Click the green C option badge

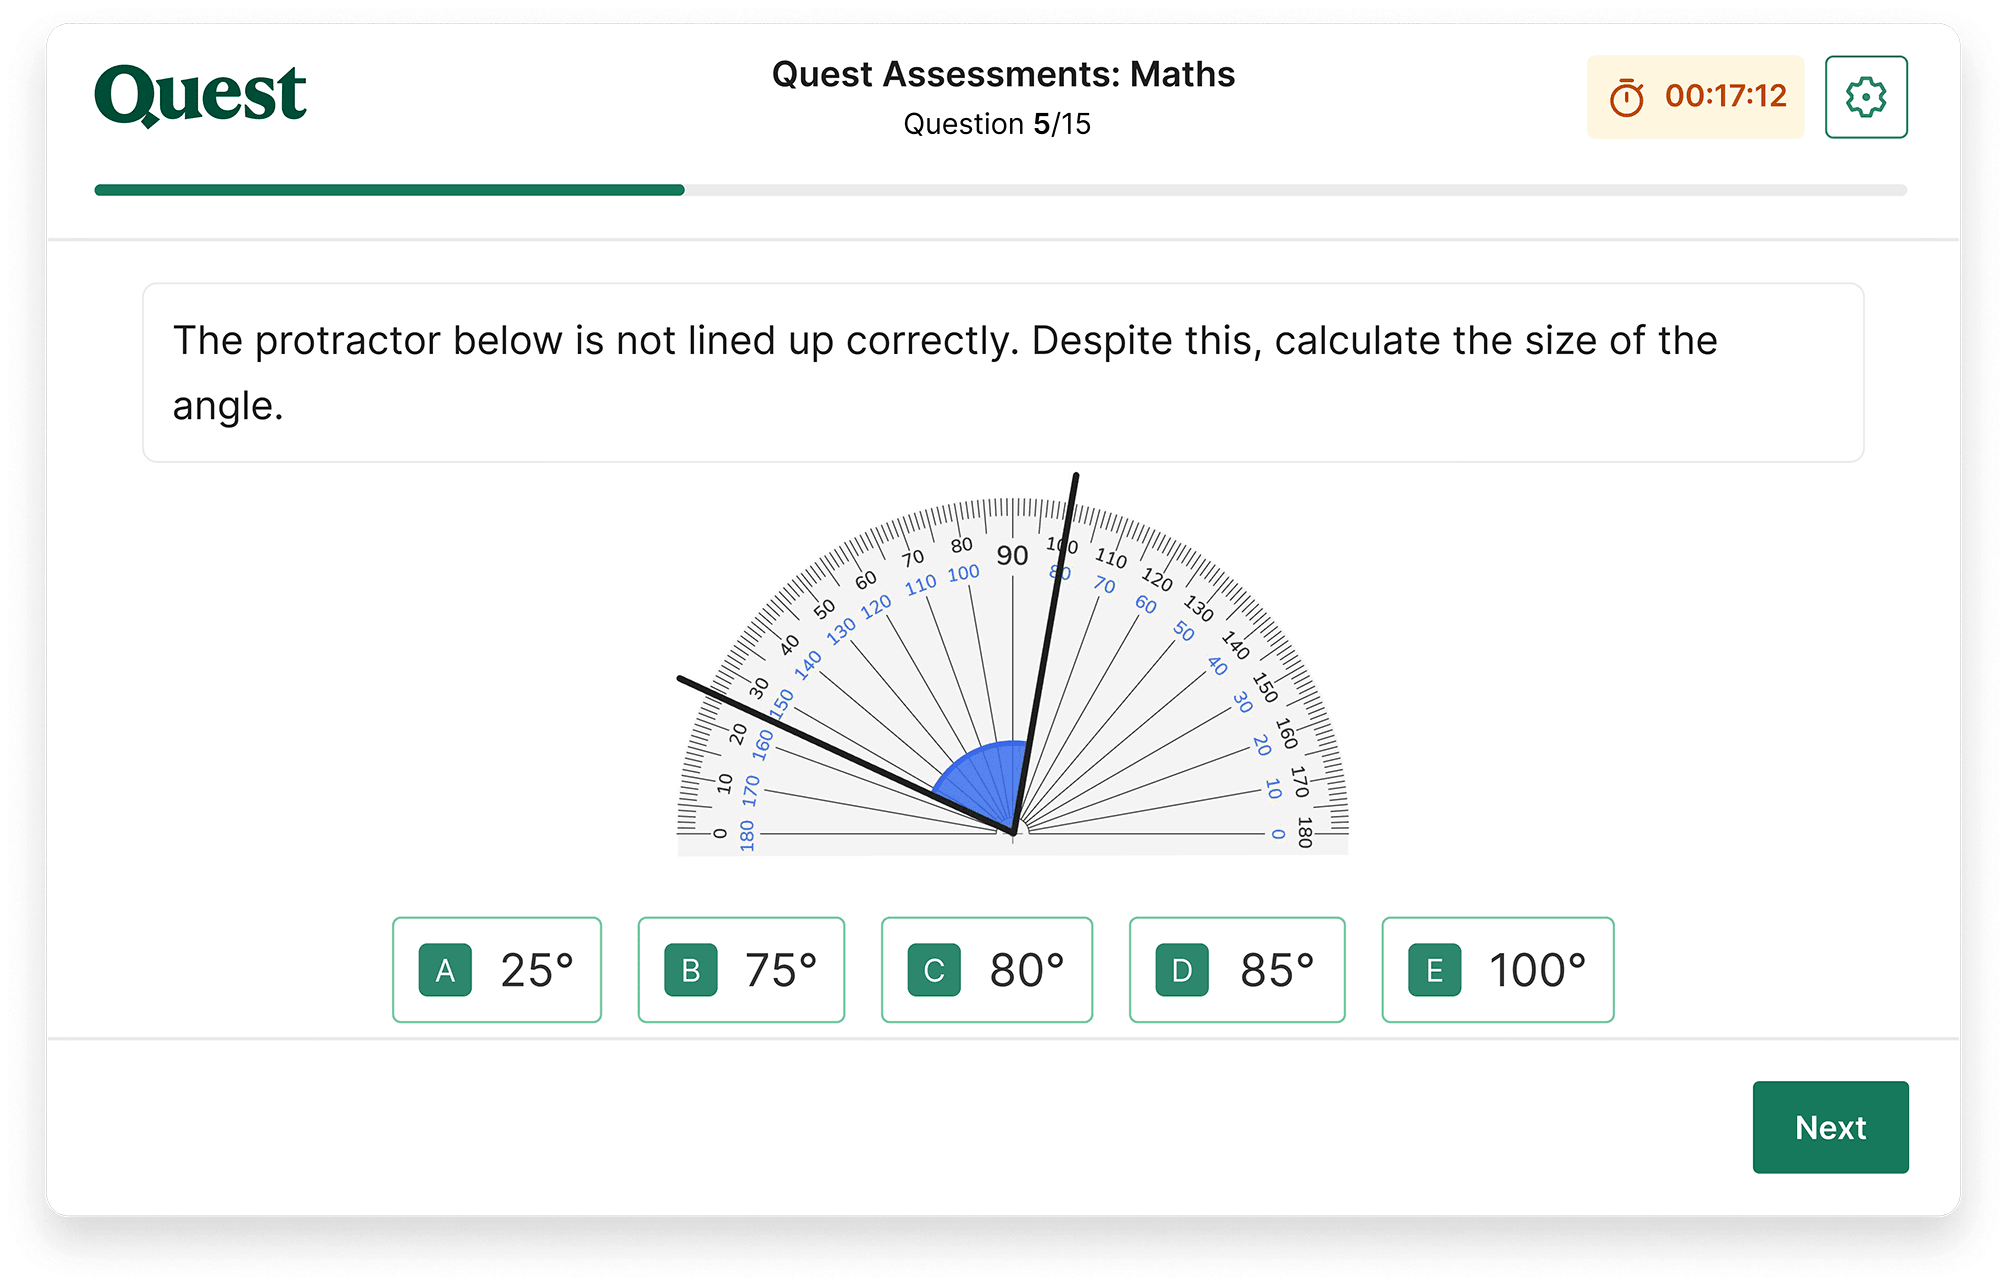coord(932,969)
